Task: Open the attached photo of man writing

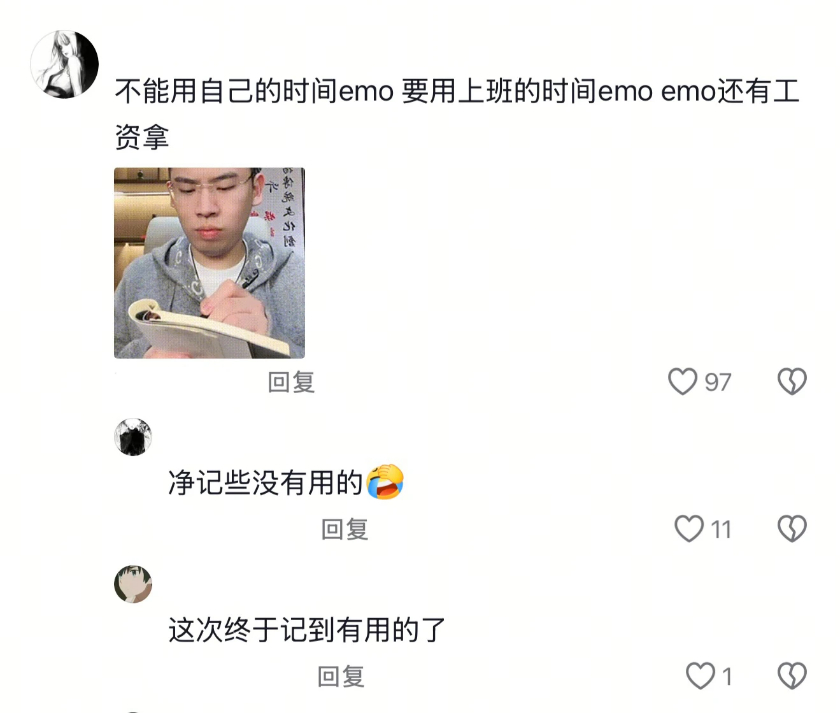Action: tap(209, 263)
